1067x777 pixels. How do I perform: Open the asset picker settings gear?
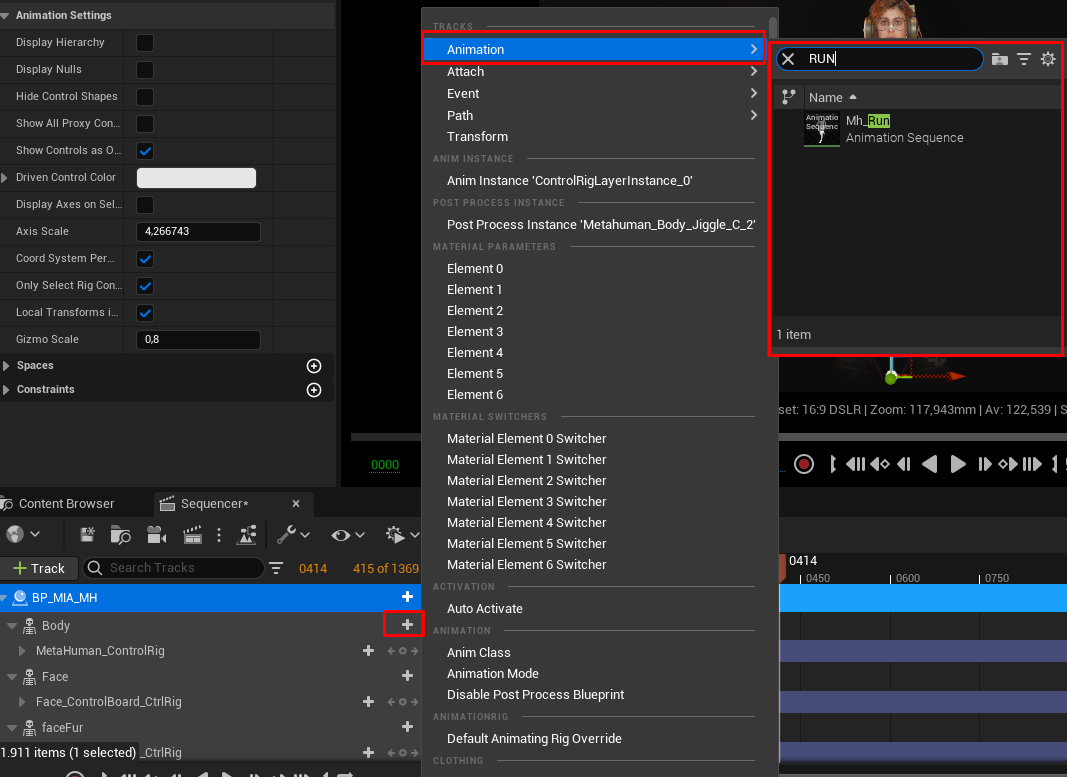(x=1048, y=59)
